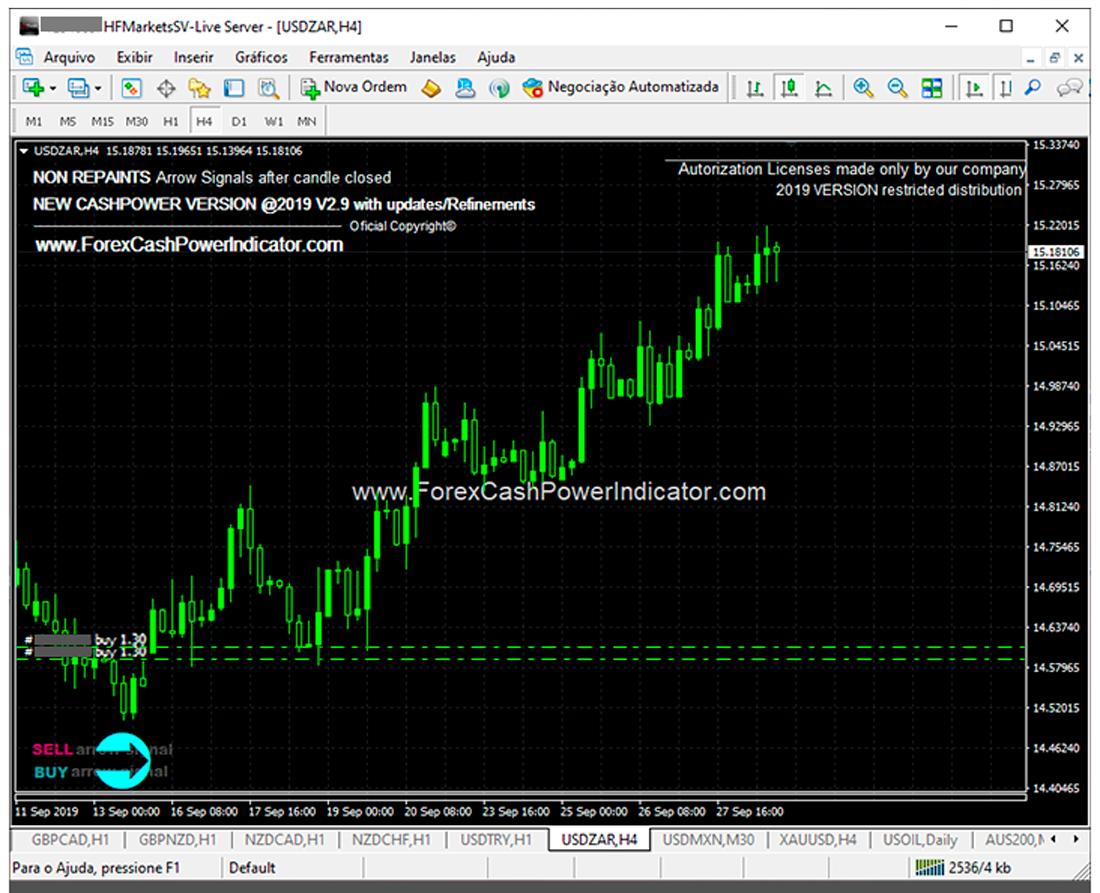Viewport: 1100px width, 893px height.
Task: Click the 2536/4 kb connection status
Action: (963, 868)
